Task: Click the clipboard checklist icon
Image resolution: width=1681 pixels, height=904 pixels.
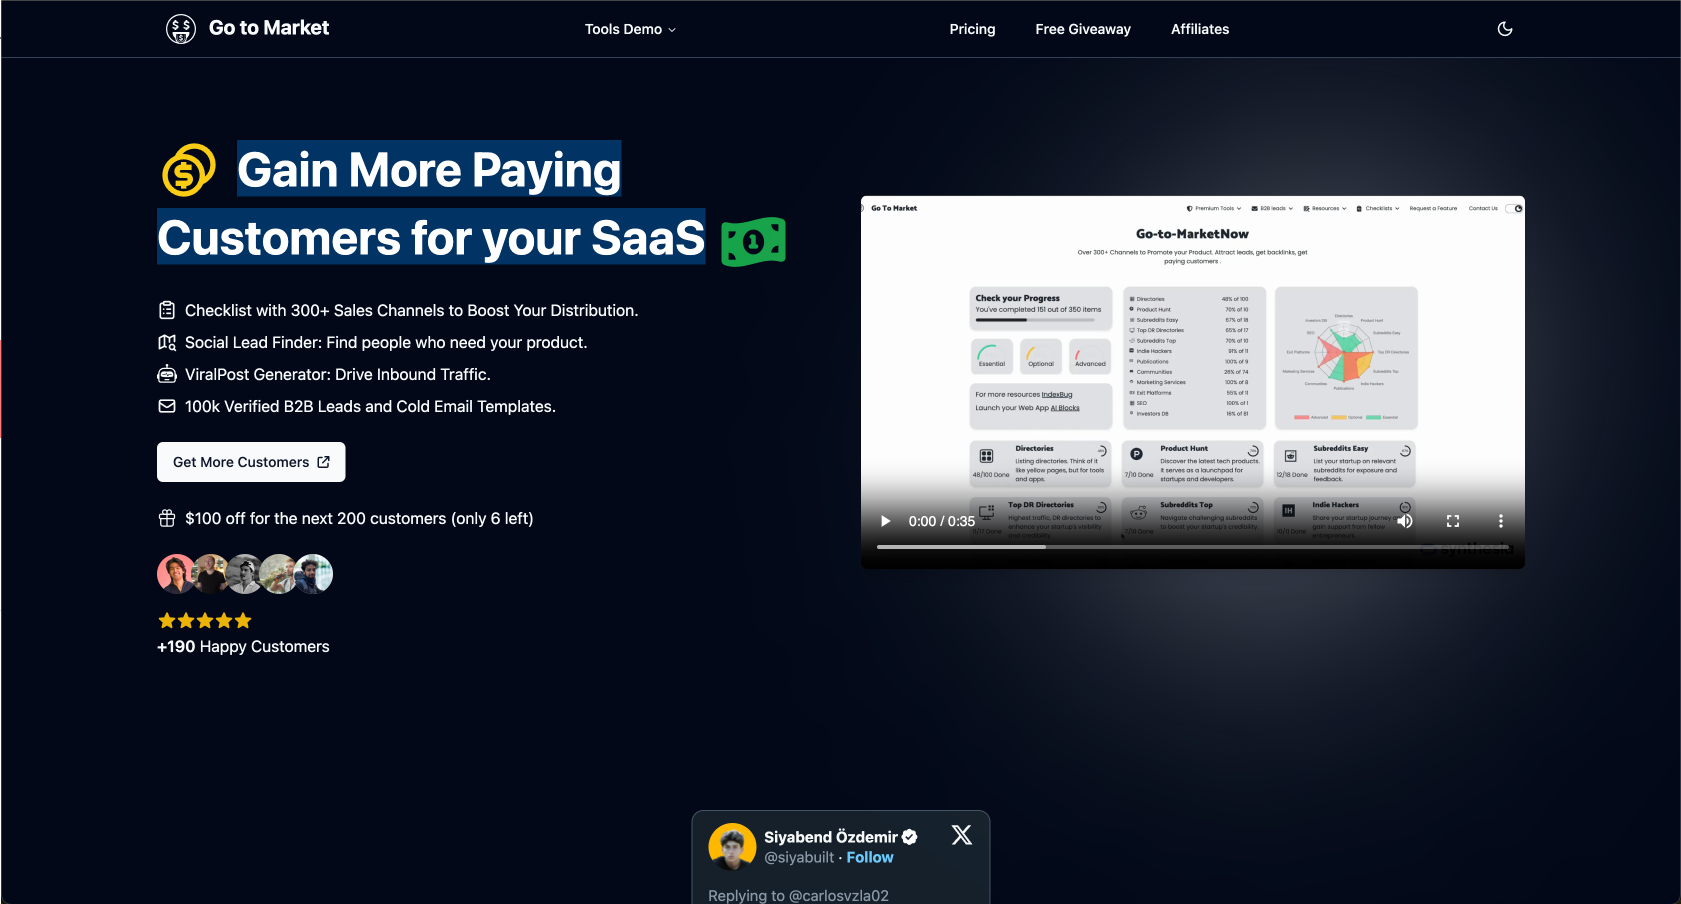Action: [167, 310]
